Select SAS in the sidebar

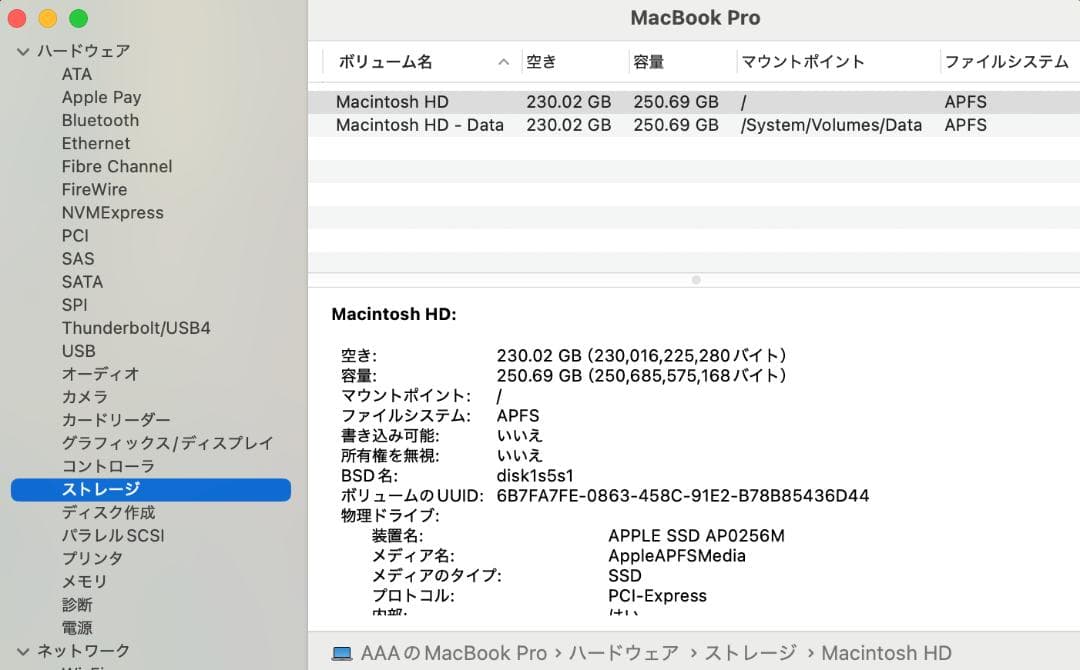(78, 259)
